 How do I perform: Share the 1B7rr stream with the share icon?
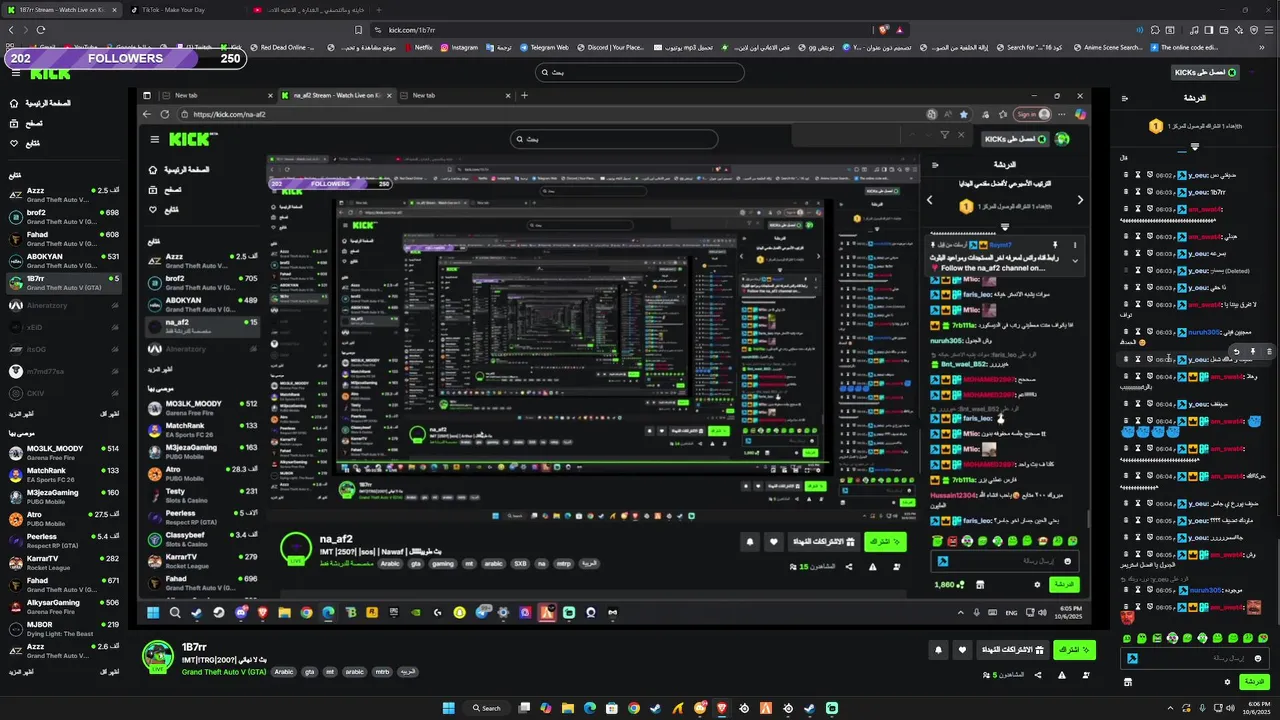point(1038,675)
